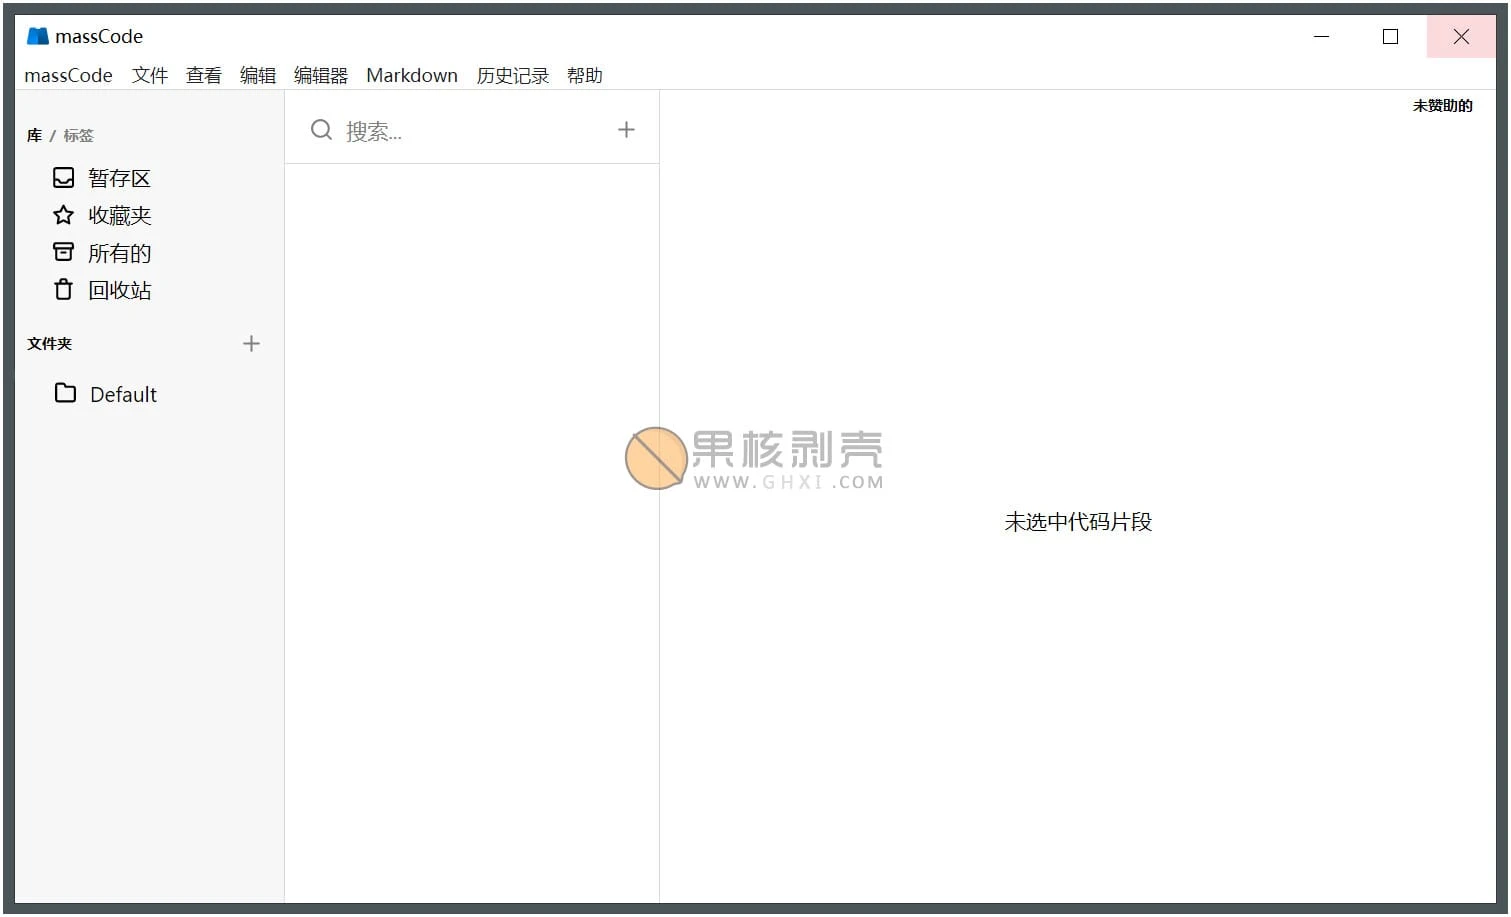This screenshot has height=917, width=1511.
Task: Click the 收藏夹 star icon
Action: pos(63,214)
